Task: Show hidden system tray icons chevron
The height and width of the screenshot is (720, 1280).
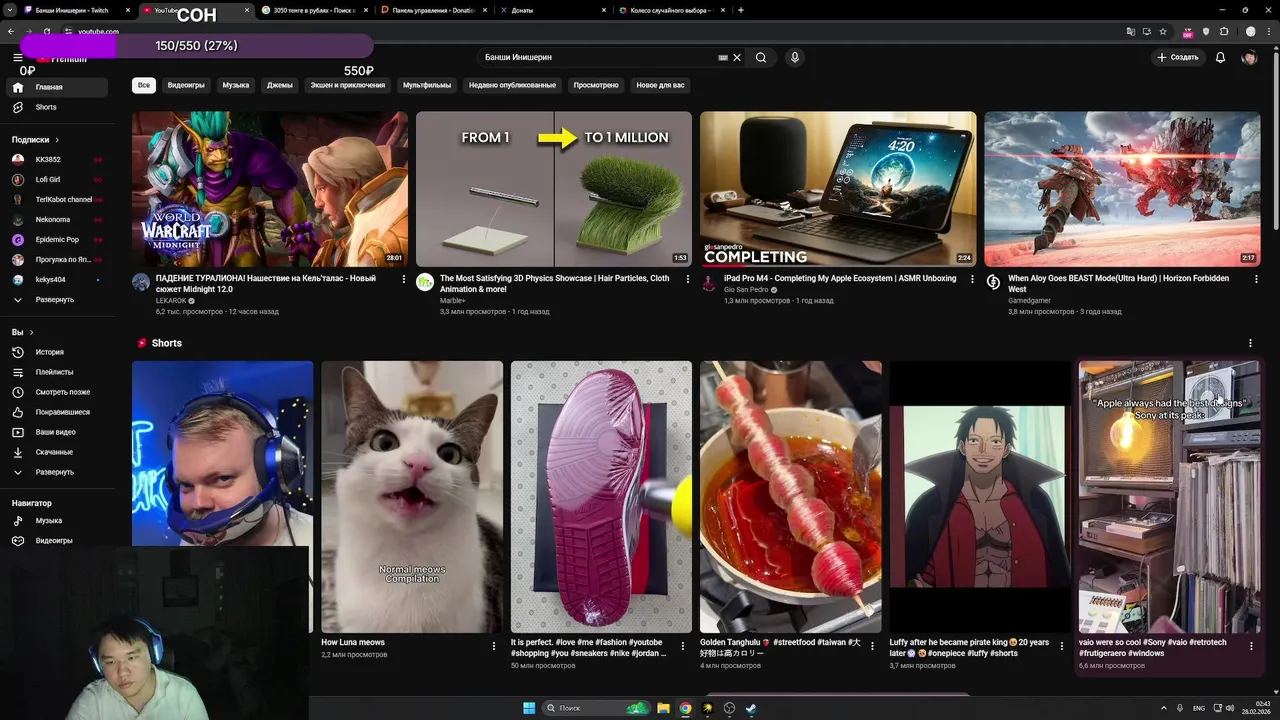Action: [x=1163, y=708]
